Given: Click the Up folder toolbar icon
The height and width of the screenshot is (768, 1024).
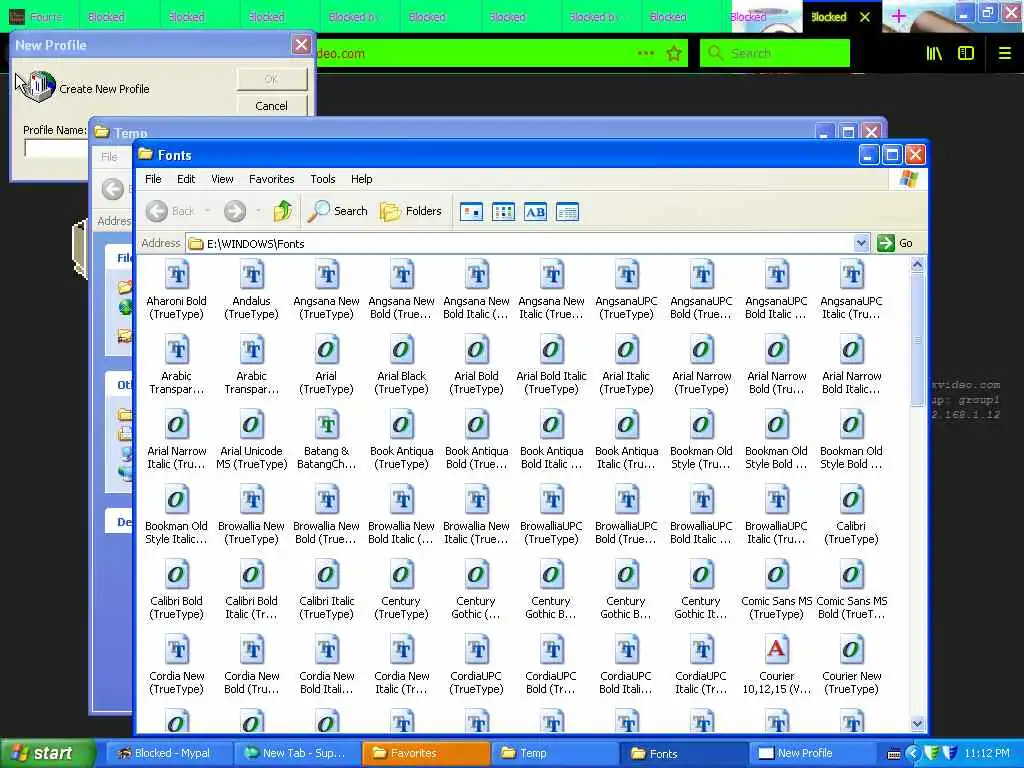Looking at the screenshot, I should coord(283,211).
